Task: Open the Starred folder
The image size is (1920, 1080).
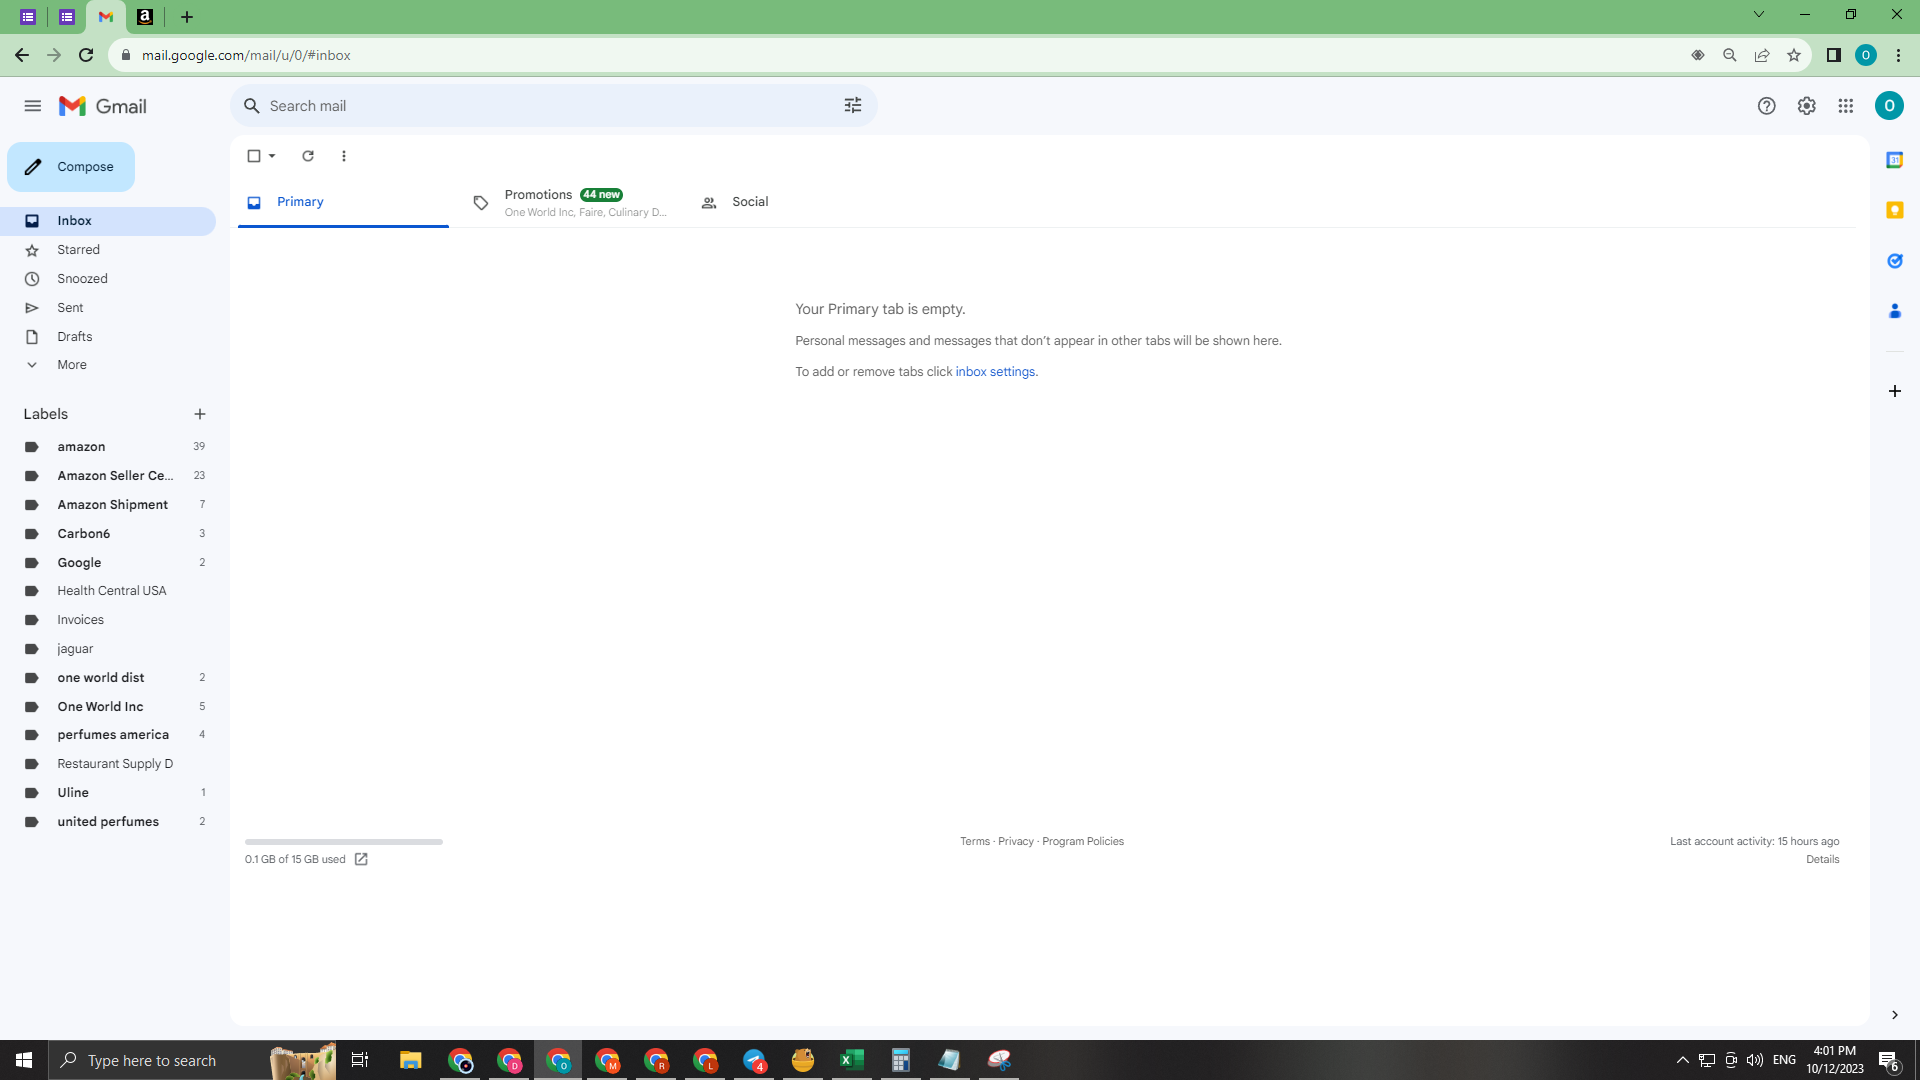Action: (x=108, y=250)
